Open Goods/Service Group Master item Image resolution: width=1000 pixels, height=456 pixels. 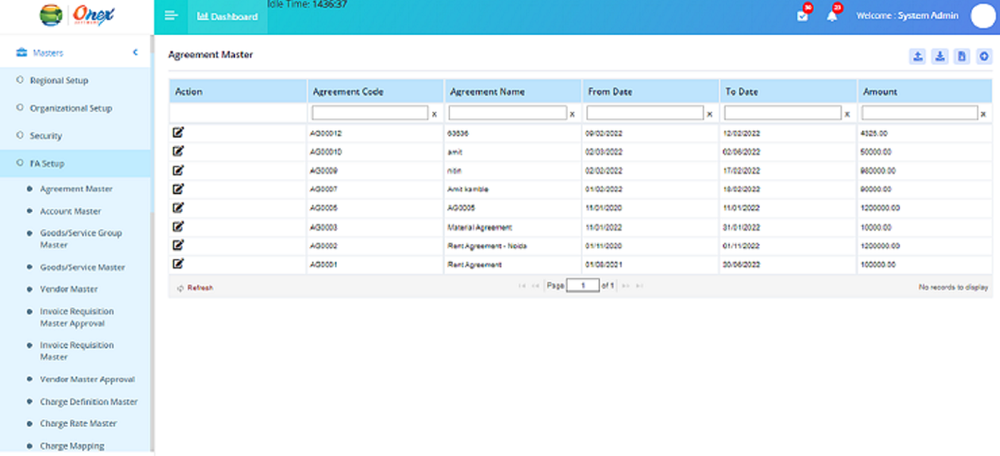coord(81,239)
